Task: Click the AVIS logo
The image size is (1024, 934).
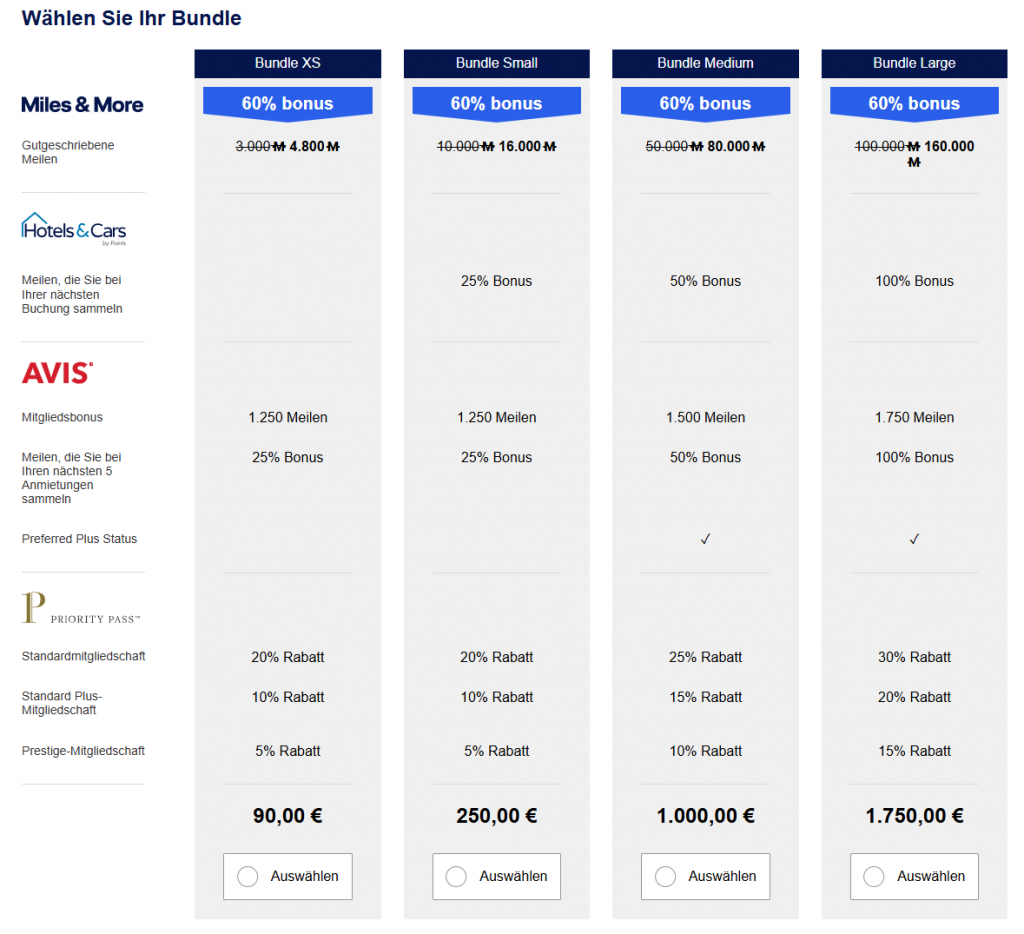Action: tap(58, 373)
